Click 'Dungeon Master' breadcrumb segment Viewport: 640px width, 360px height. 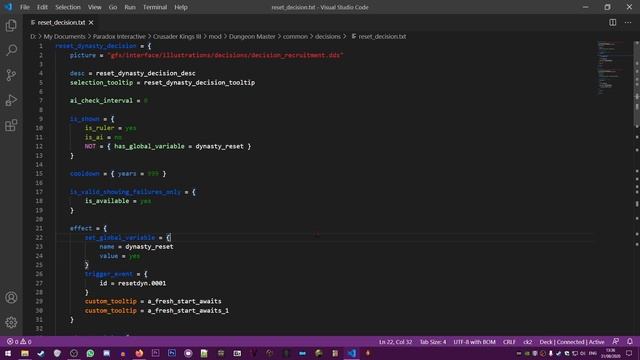[x=252, y=36]
